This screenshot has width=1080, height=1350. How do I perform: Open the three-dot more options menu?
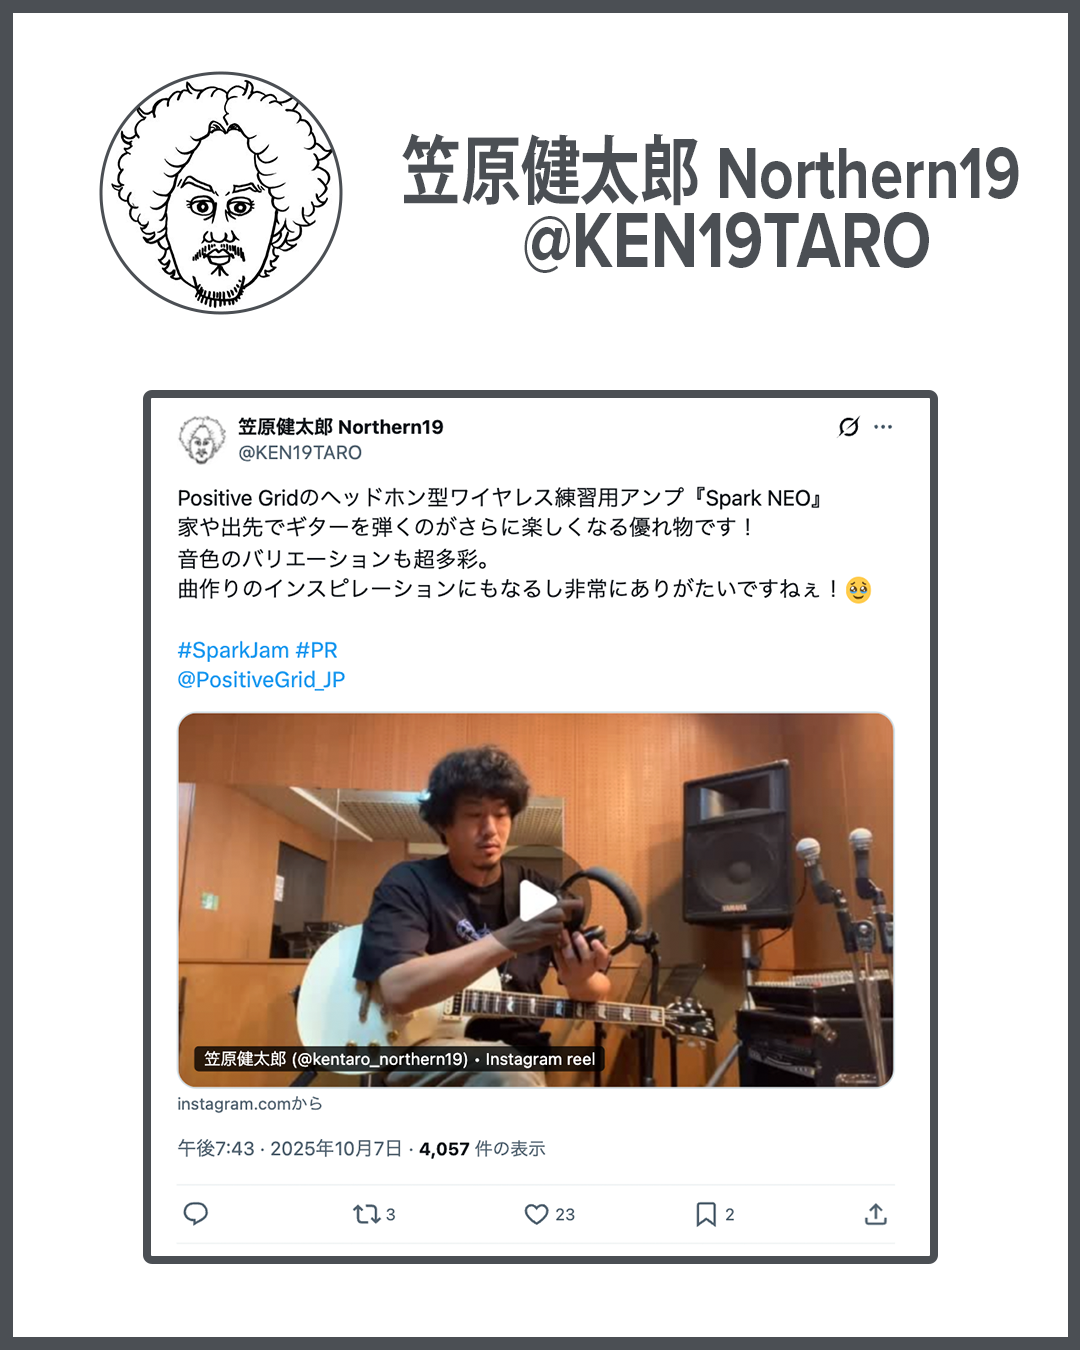(x=883, y=427)
